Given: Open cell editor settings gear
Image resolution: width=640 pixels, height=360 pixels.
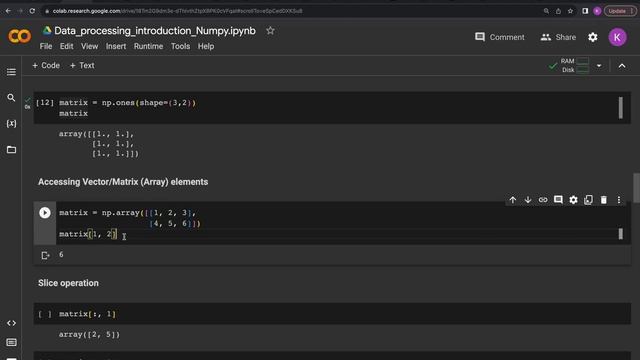Looking at the screenshot, I should click(573, 200).
